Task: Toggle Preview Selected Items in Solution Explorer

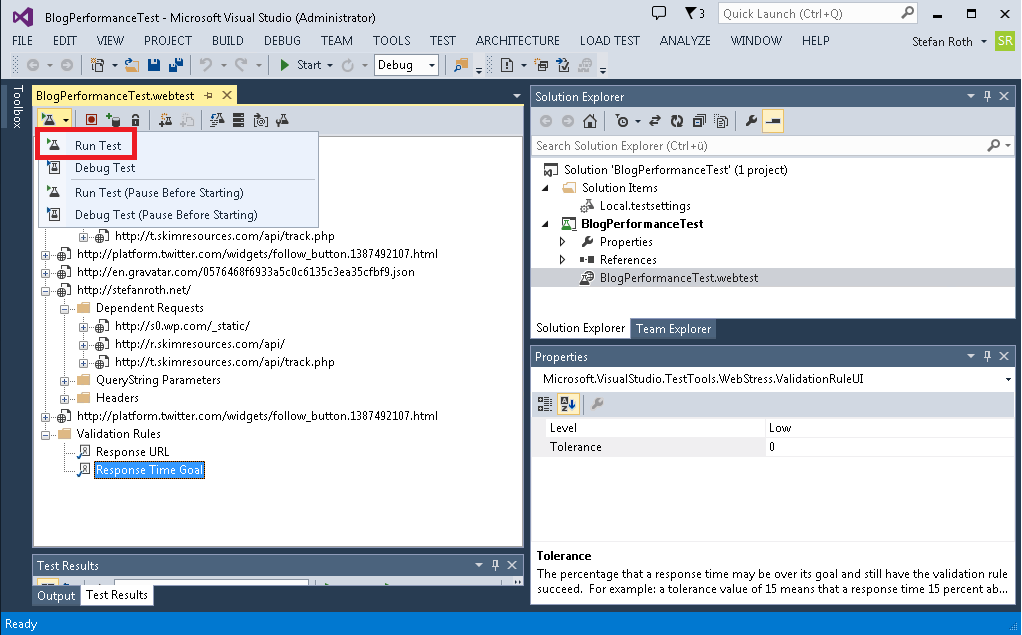Action: coord(773,121)
